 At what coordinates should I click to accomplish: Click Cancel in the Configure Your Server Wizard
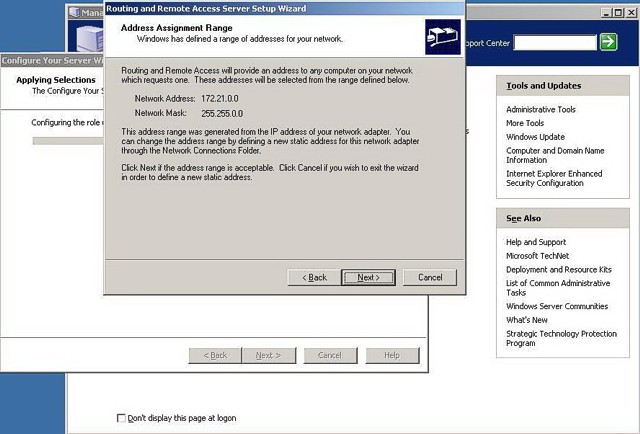pos(330,355)
